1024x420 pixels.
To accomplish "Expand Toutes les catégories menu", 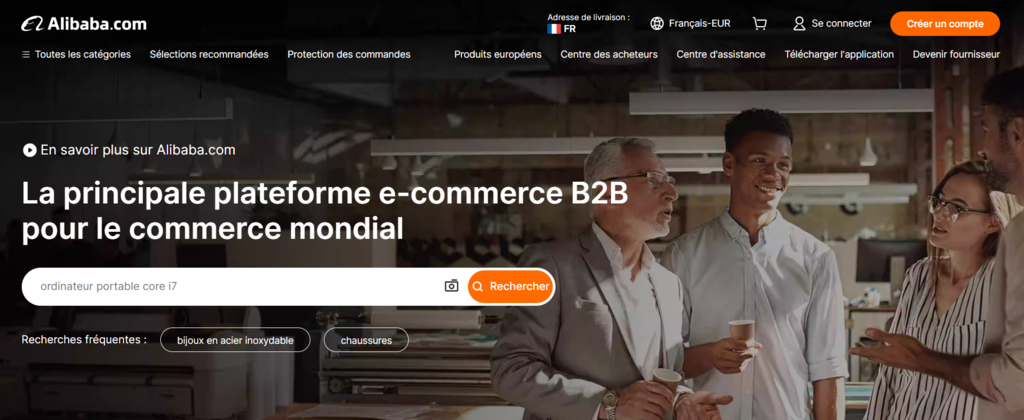I will tap(76, 55).
